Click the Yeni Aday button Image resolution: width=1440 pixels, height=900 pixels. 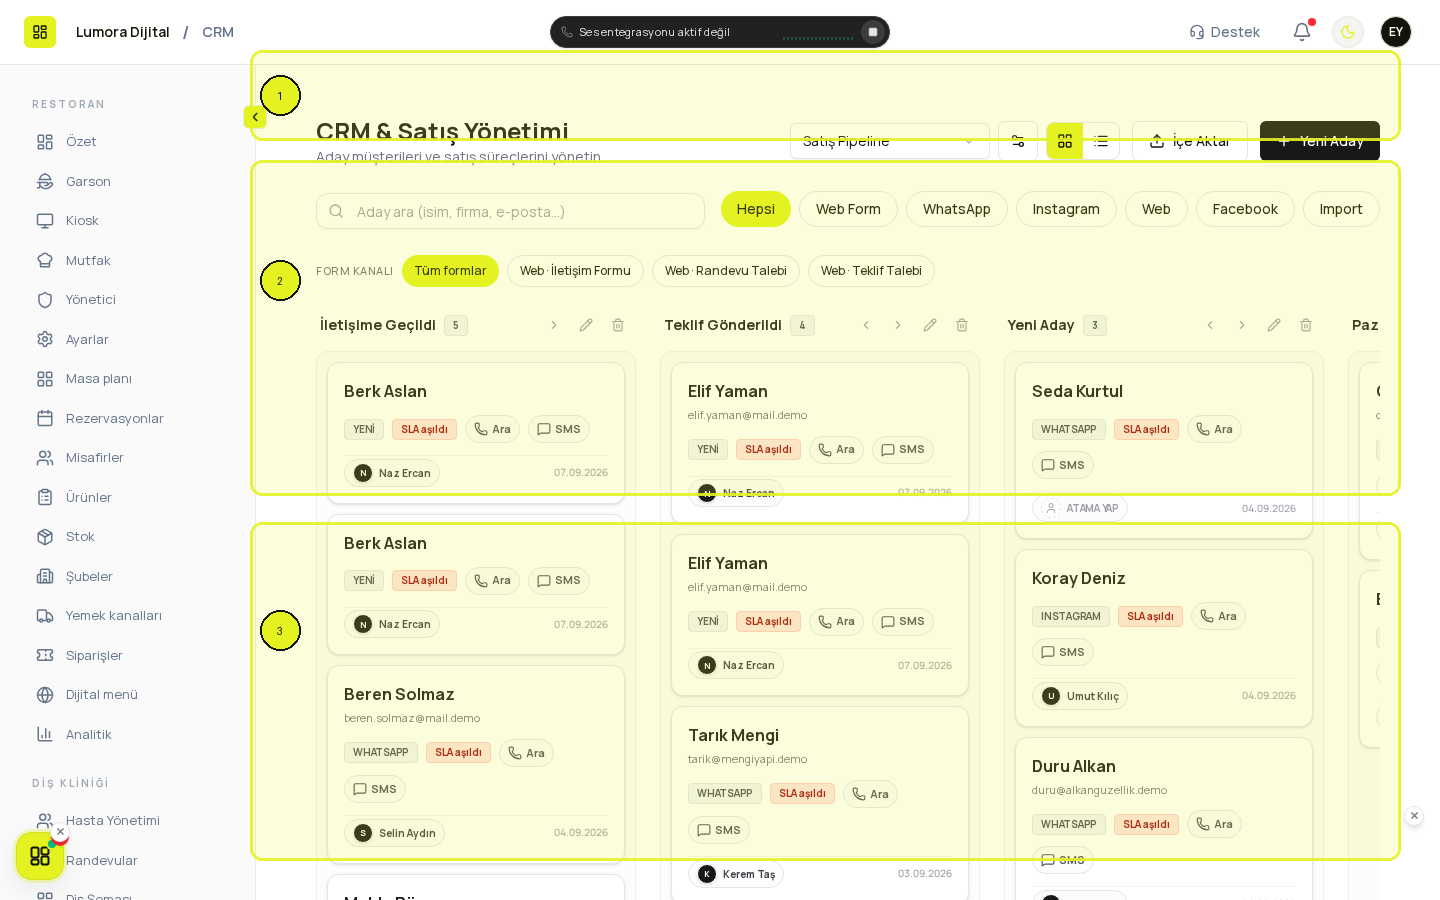coord(1320,141)
